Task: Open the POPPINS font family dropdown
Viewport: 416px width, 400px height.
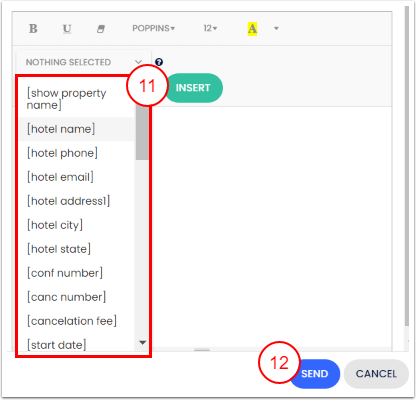Action: [x=153, y=28]
